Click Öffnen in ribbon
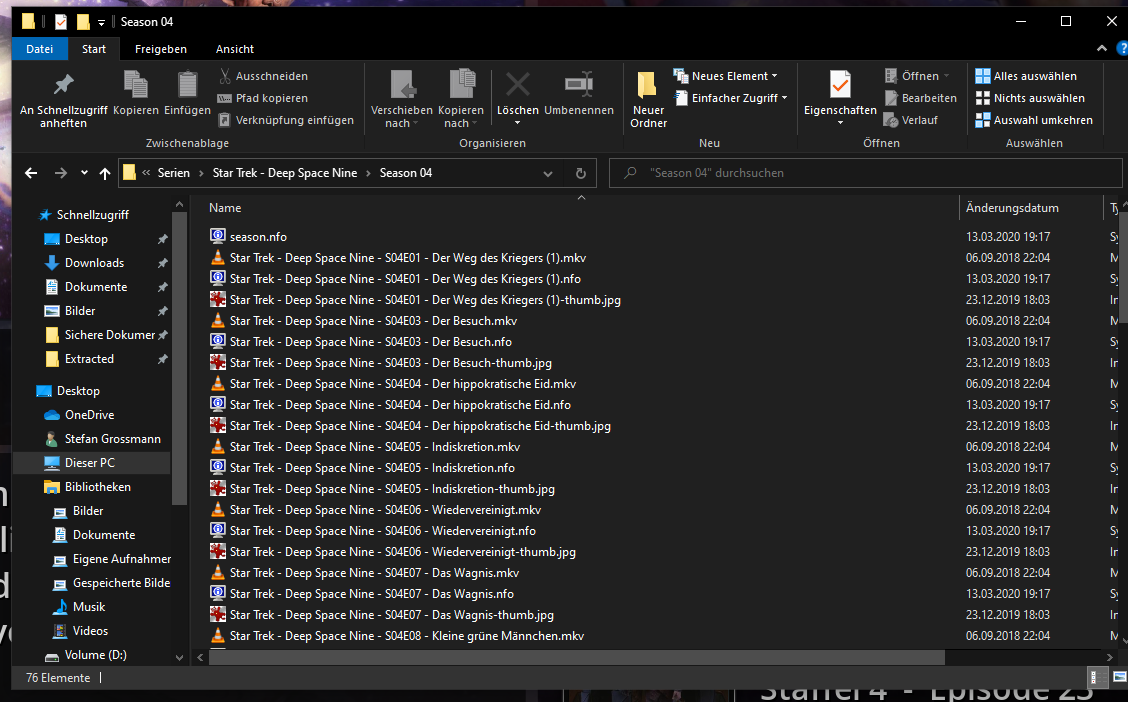This screenshot has height=702, width=1128. [916, 76]
